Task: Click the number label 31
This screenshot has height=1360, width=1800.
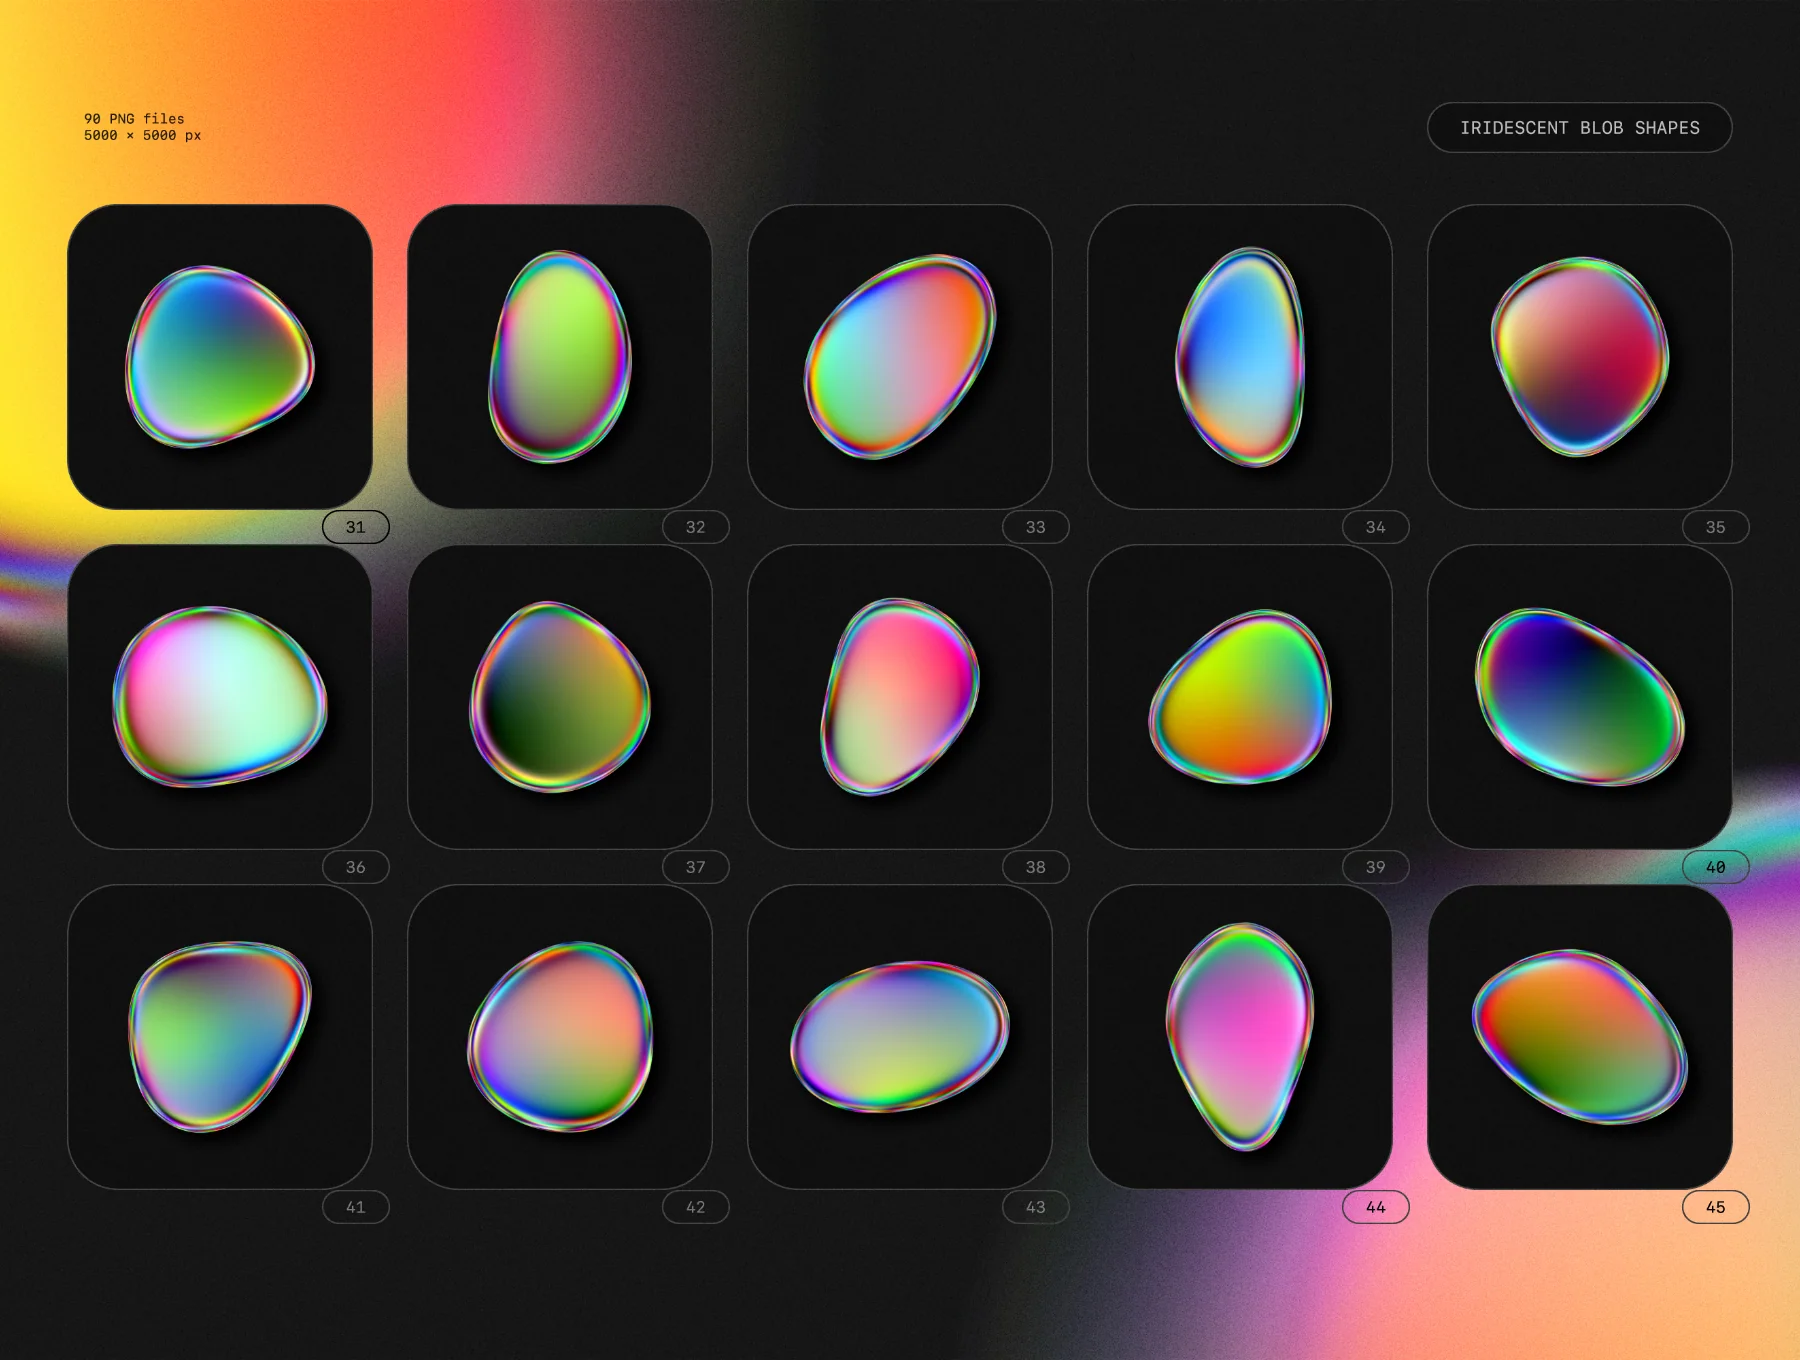Action: [x=356, y=527]
